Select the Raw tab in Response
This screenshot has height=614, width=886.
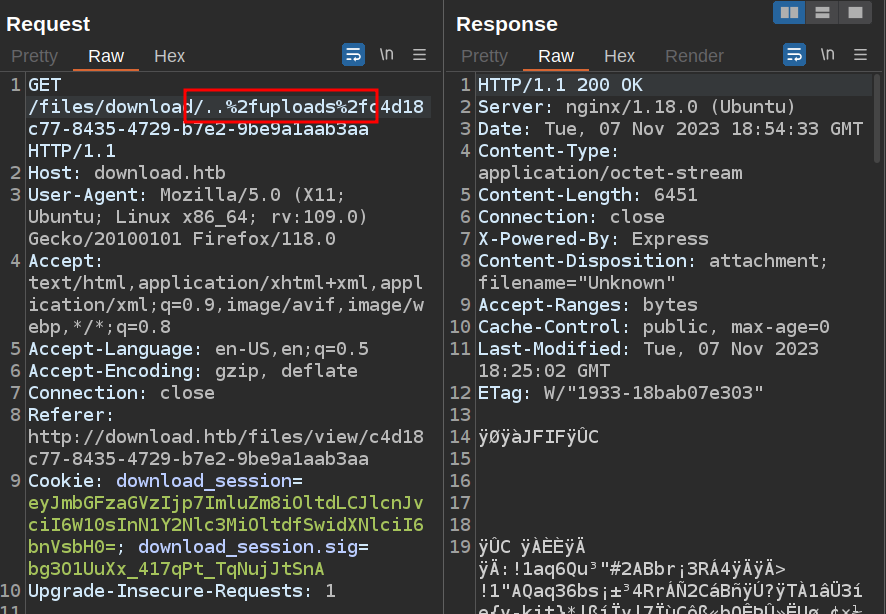pyautogui.click(x=556, y=56)
